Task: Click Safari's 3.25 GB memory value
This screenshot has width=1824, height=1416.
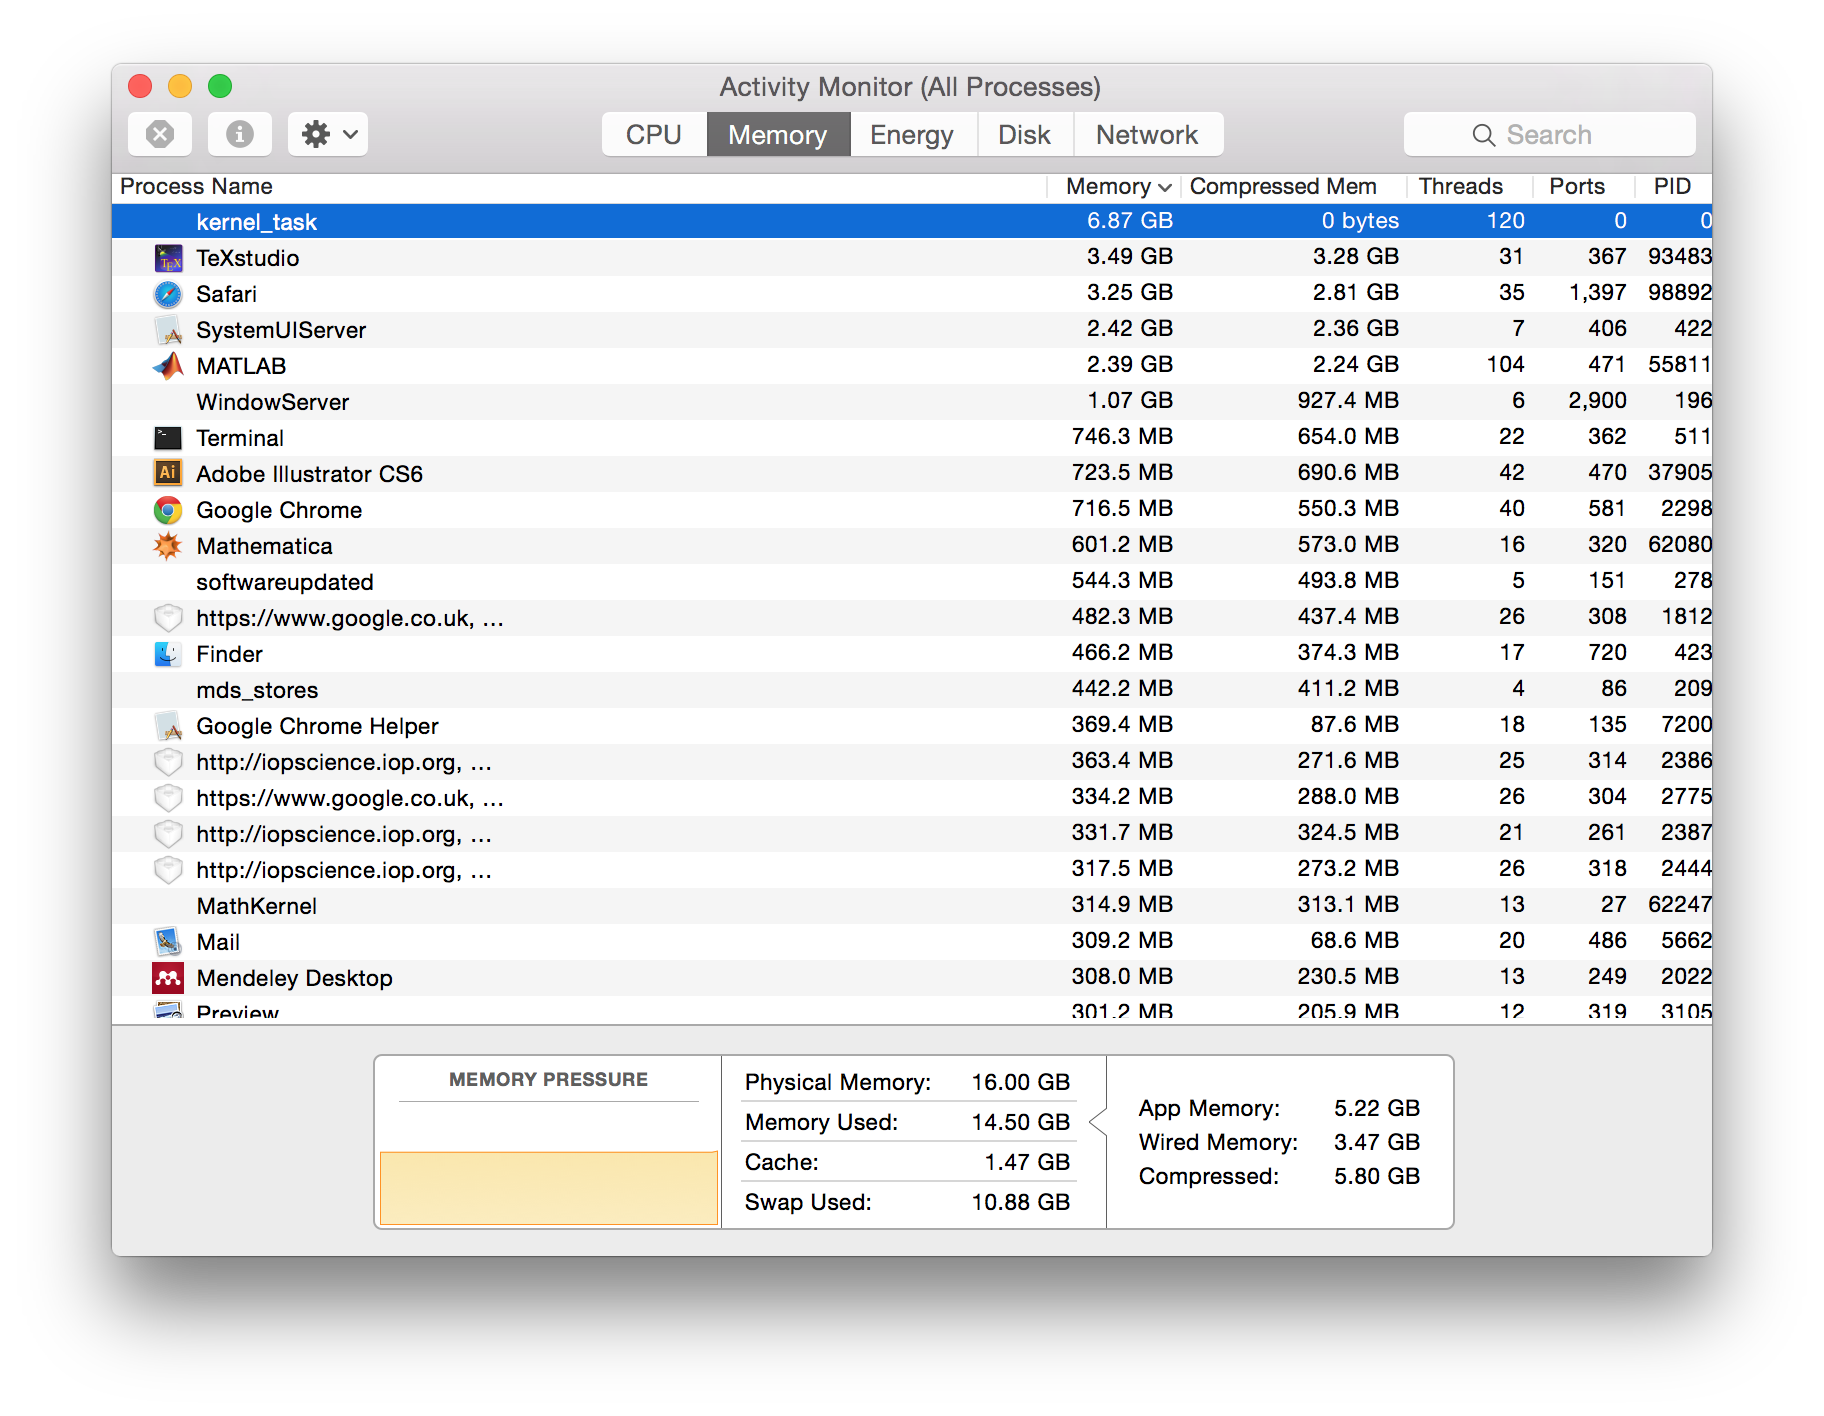Action: 1130,292
